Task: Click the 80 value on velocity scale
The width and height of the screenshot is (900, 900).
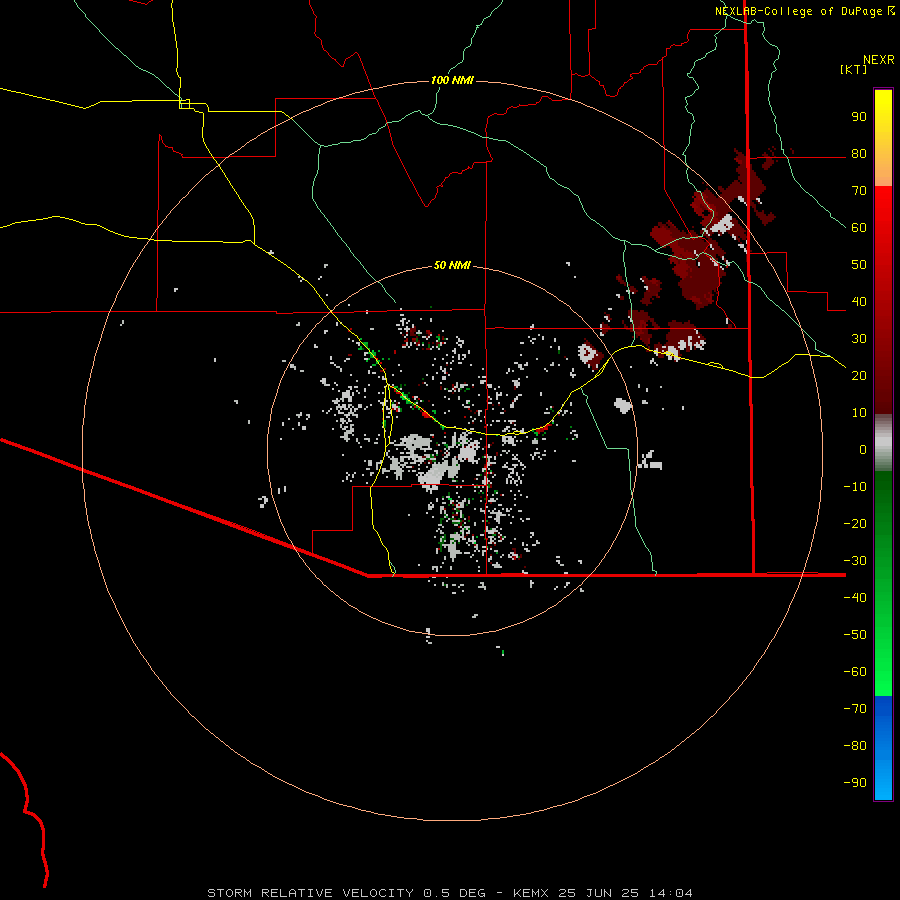Action: tap(859, 153)
